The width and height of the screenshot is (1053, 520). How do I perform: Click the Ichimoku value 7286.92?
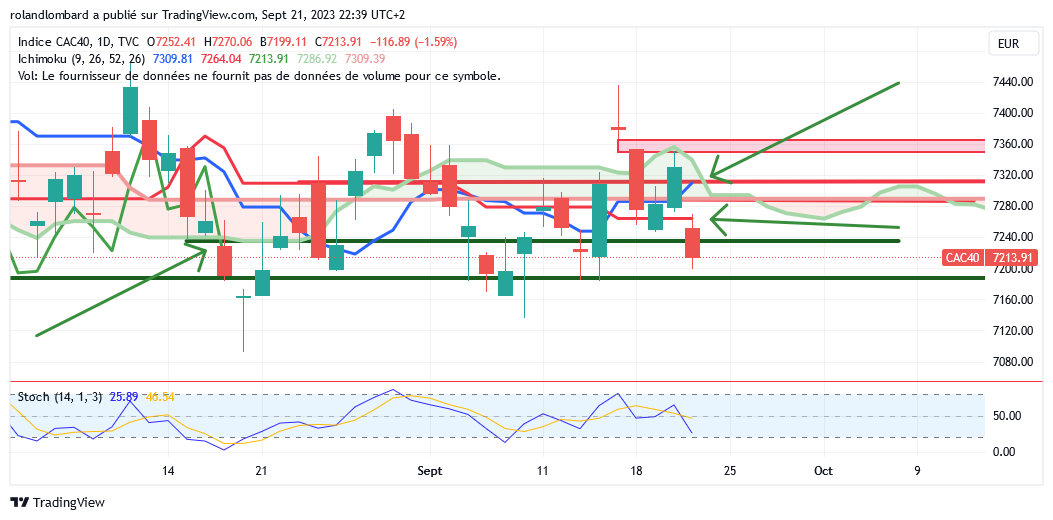(x=317, y=59)
